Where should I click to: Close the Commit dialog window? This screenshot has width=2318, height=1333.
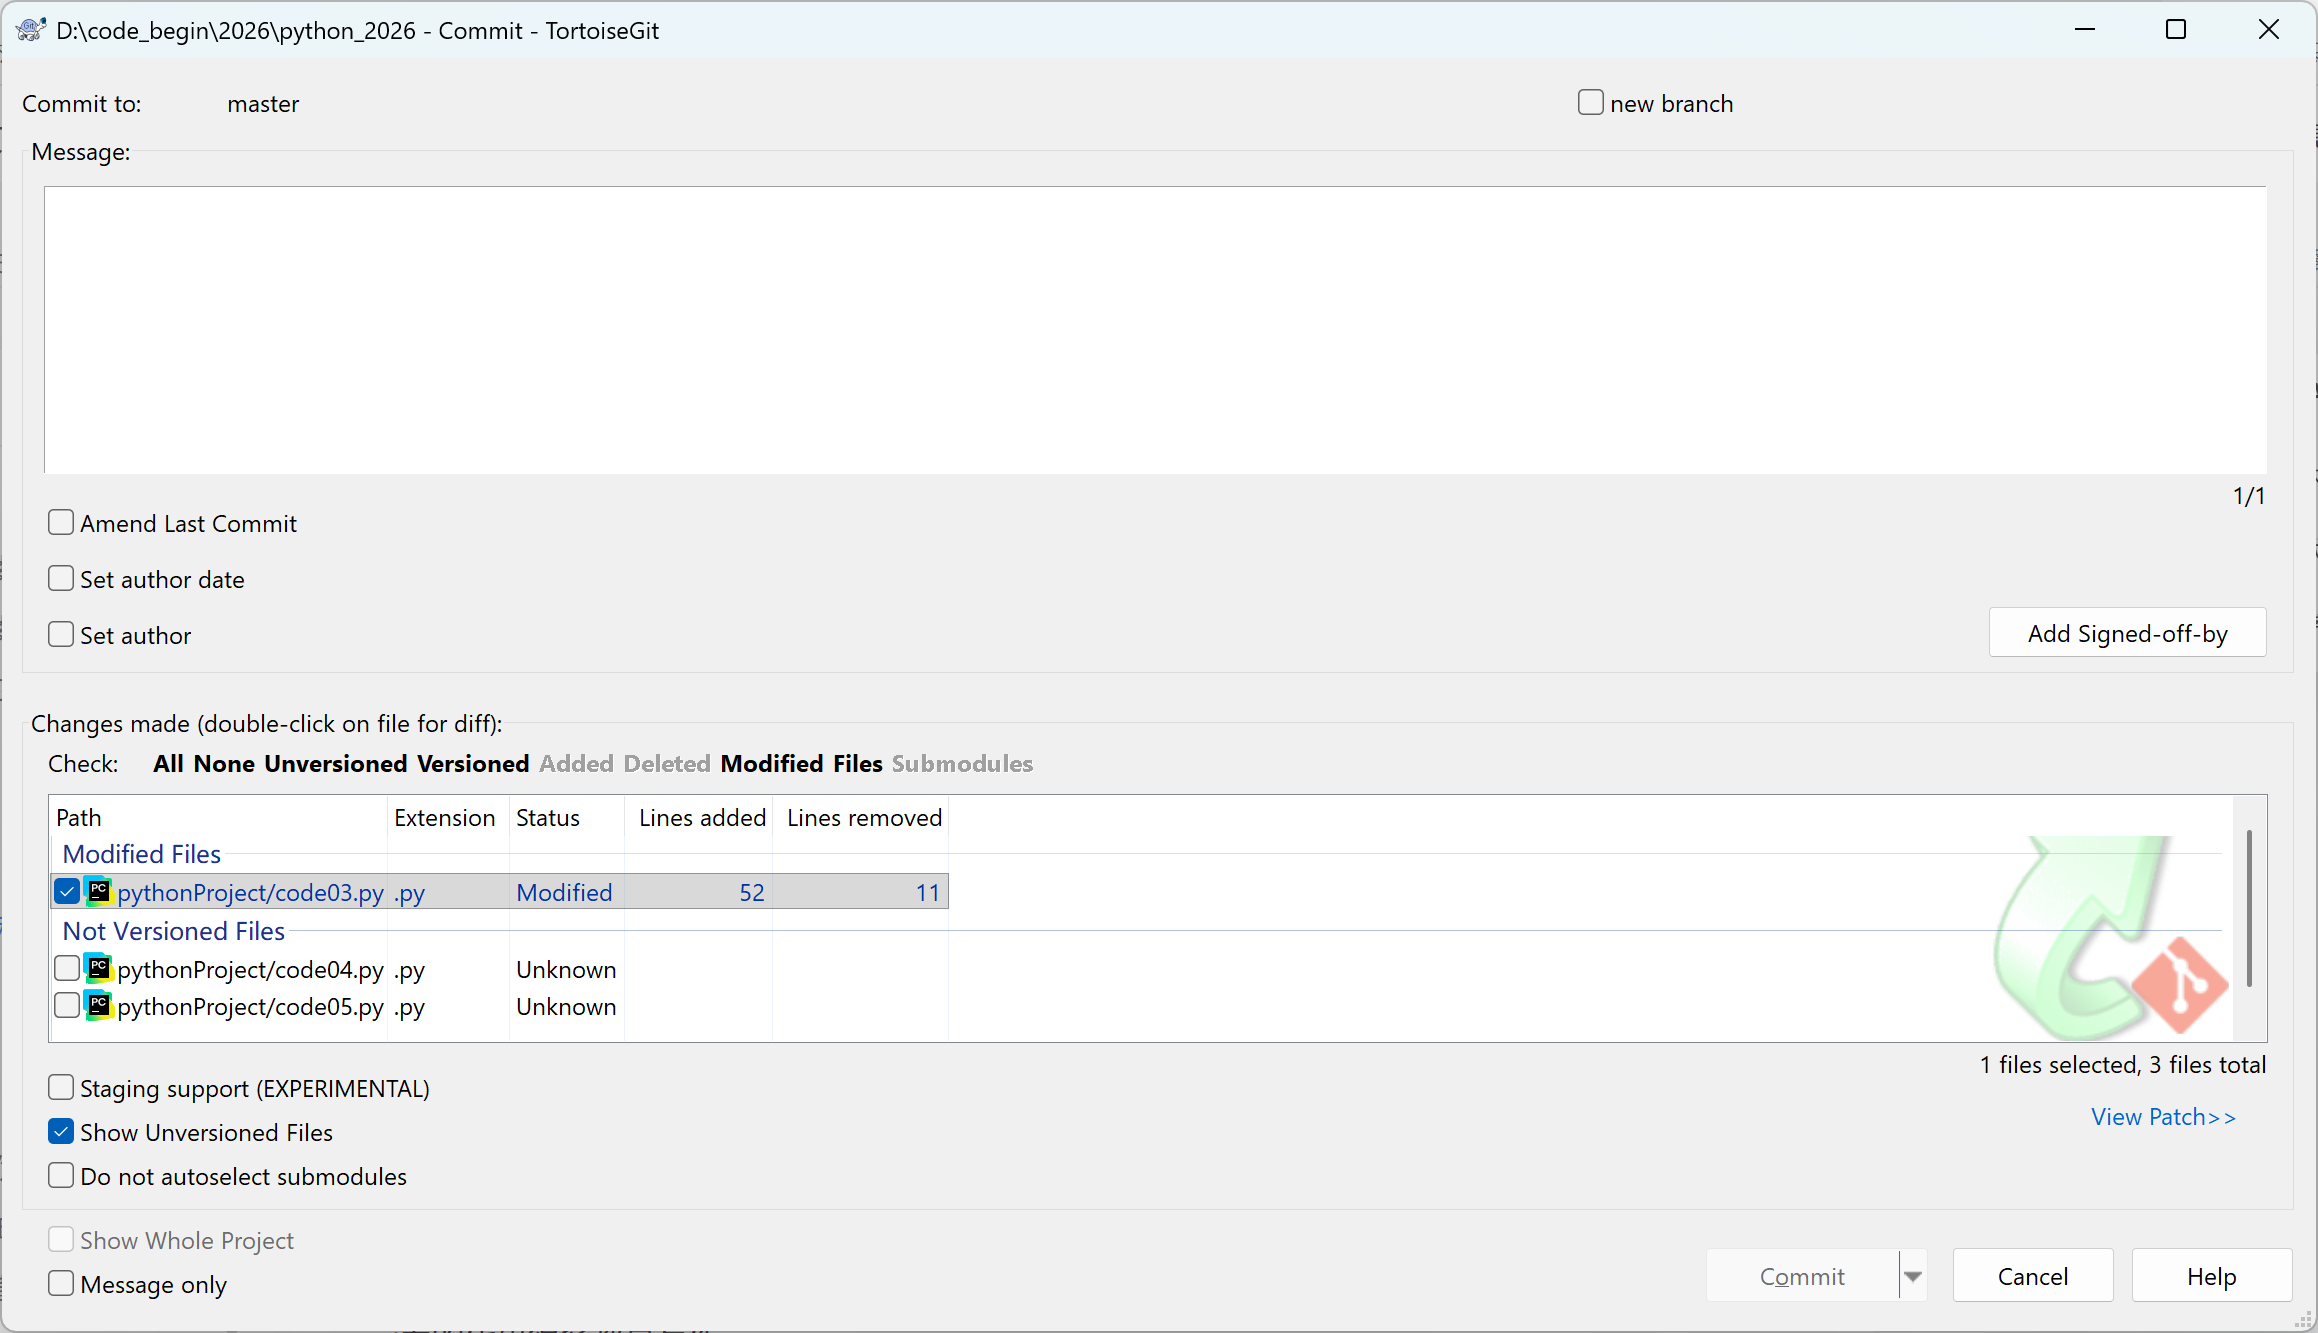[2269, 30]
